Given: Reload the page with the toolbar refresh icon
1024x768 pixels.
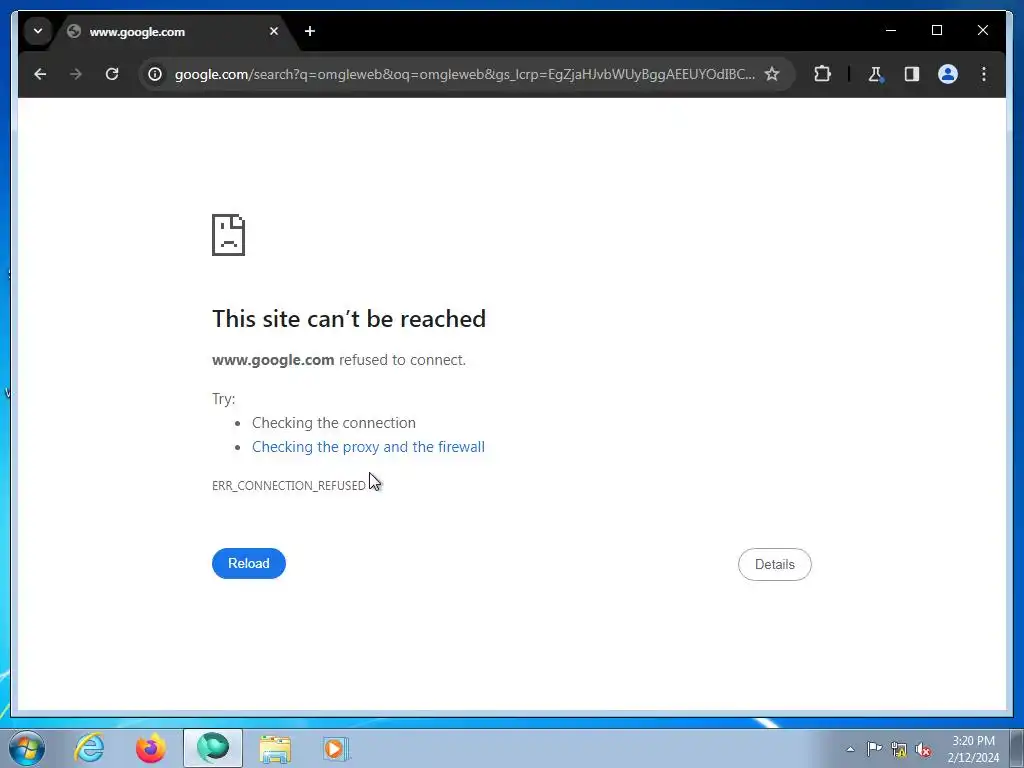Looking at the screenshot, I should pyautogui.click(x=112, y=74).
